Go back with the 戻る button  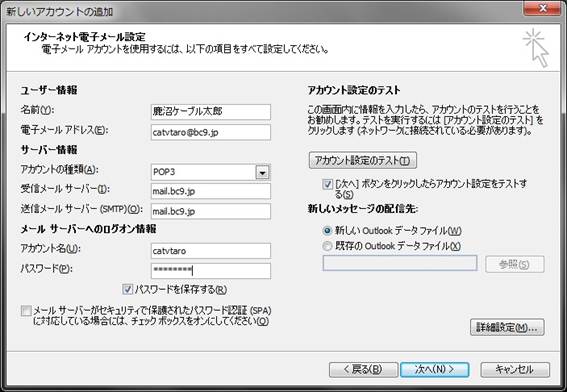coord(363,370)
